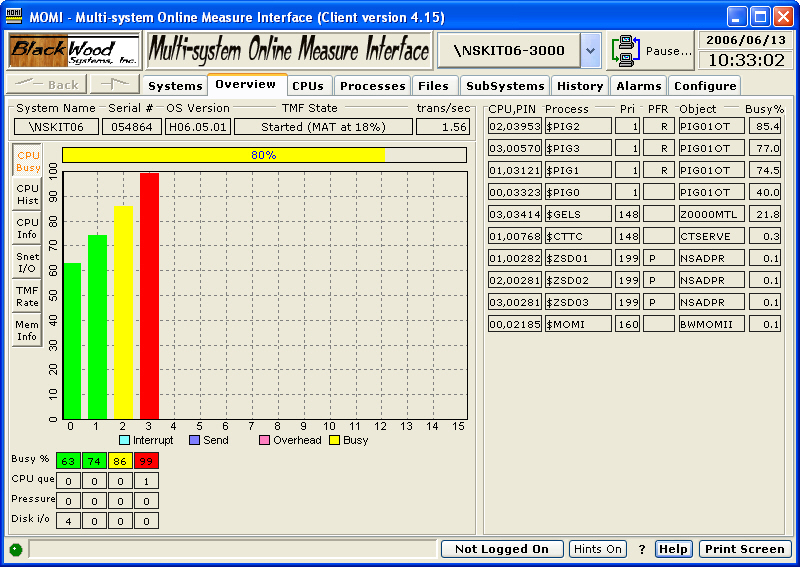Click the question mark hint icon

(x=641, y=549)
